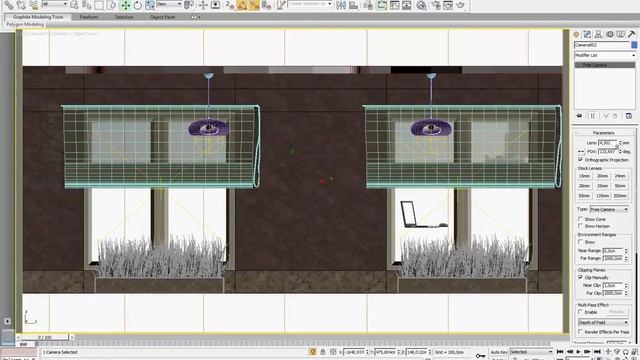Click the Configure Modifier Sets icon
This screenshot has width=640, height=360.
tap(629, 116)
